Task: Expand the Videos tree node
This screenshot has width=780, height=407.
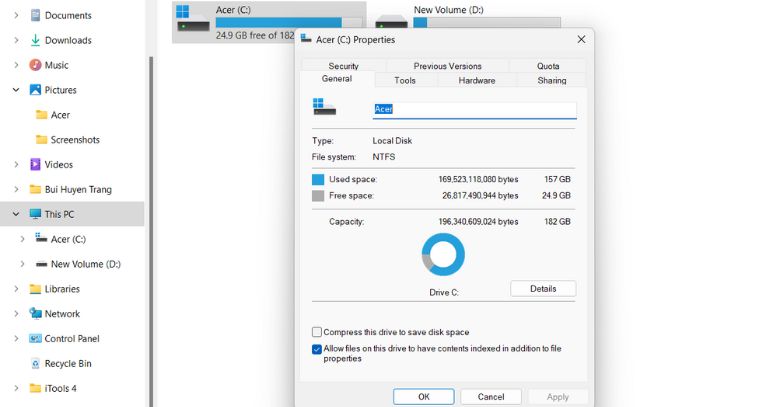Action: [16, 165]
